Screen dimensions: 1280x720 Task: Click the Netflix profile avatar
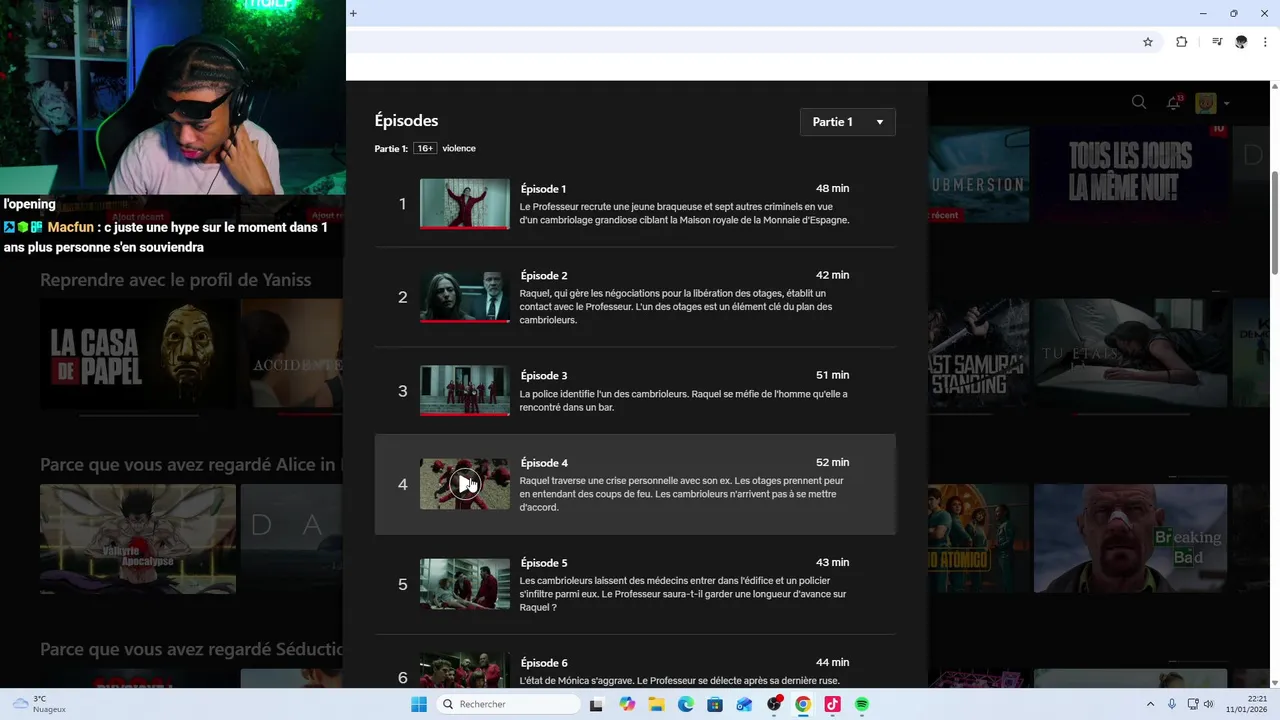pos(1206,103)
